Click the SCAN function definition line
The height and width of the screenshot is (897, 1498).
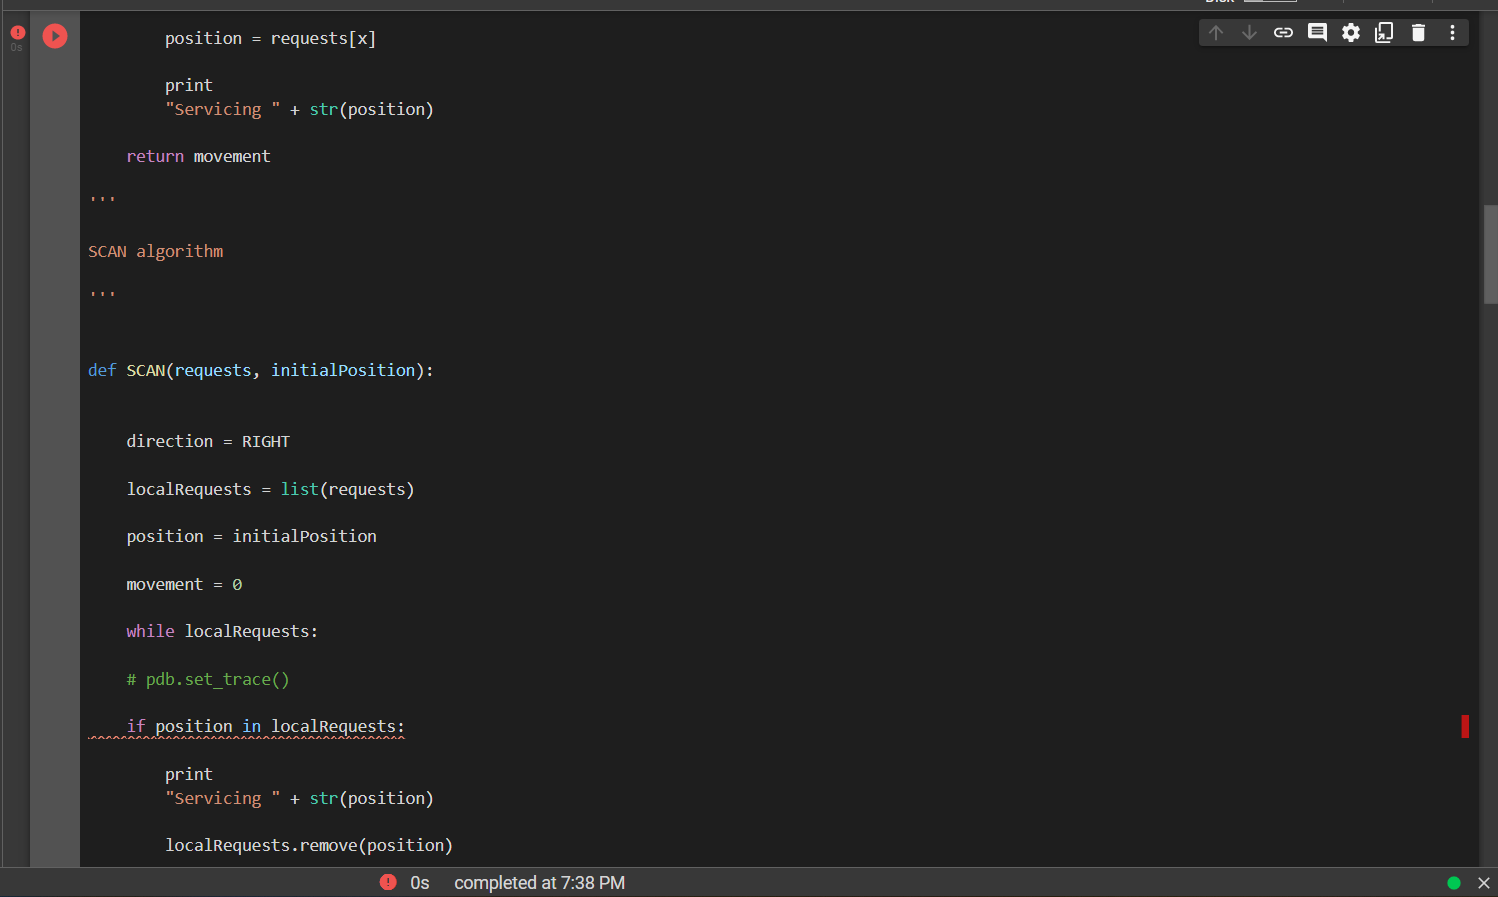pyautogui.click(x=260, y=370)
